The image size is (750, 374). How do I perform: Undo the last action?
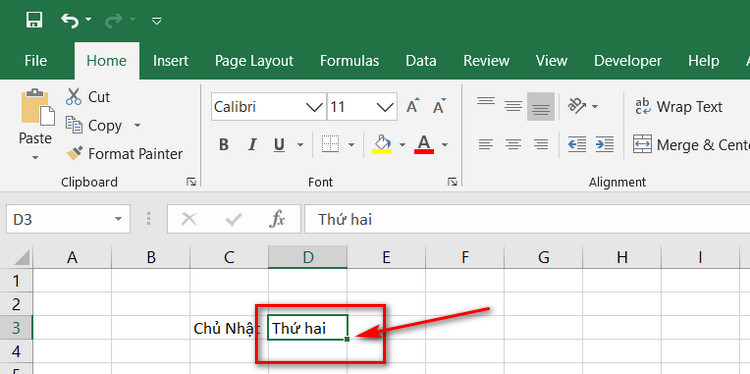click(70, 20)
